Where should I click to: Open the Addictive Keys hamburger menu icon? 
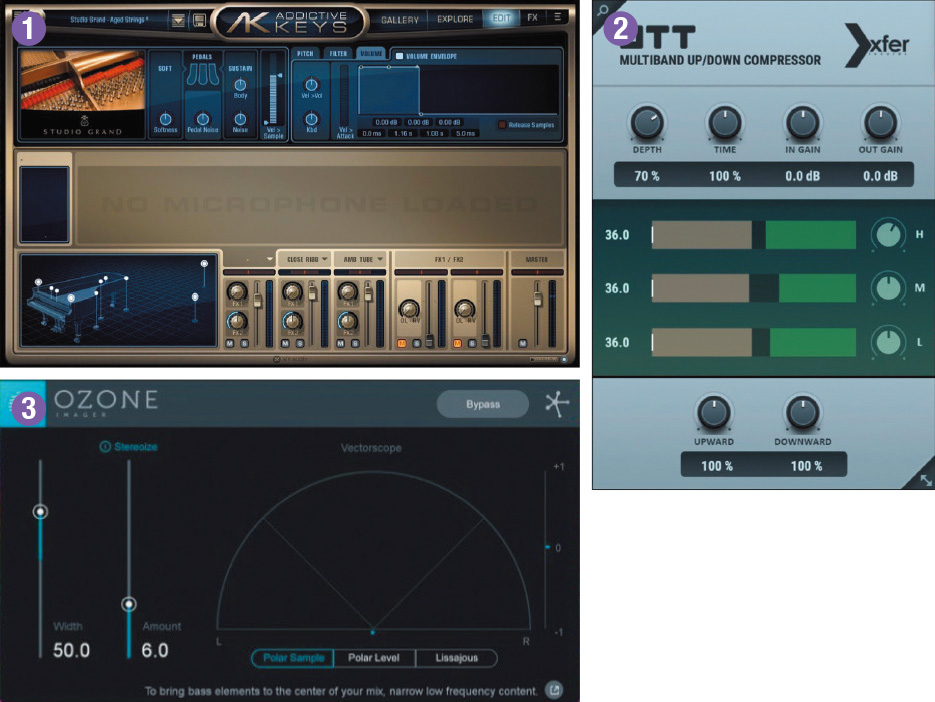pos(558,17)
